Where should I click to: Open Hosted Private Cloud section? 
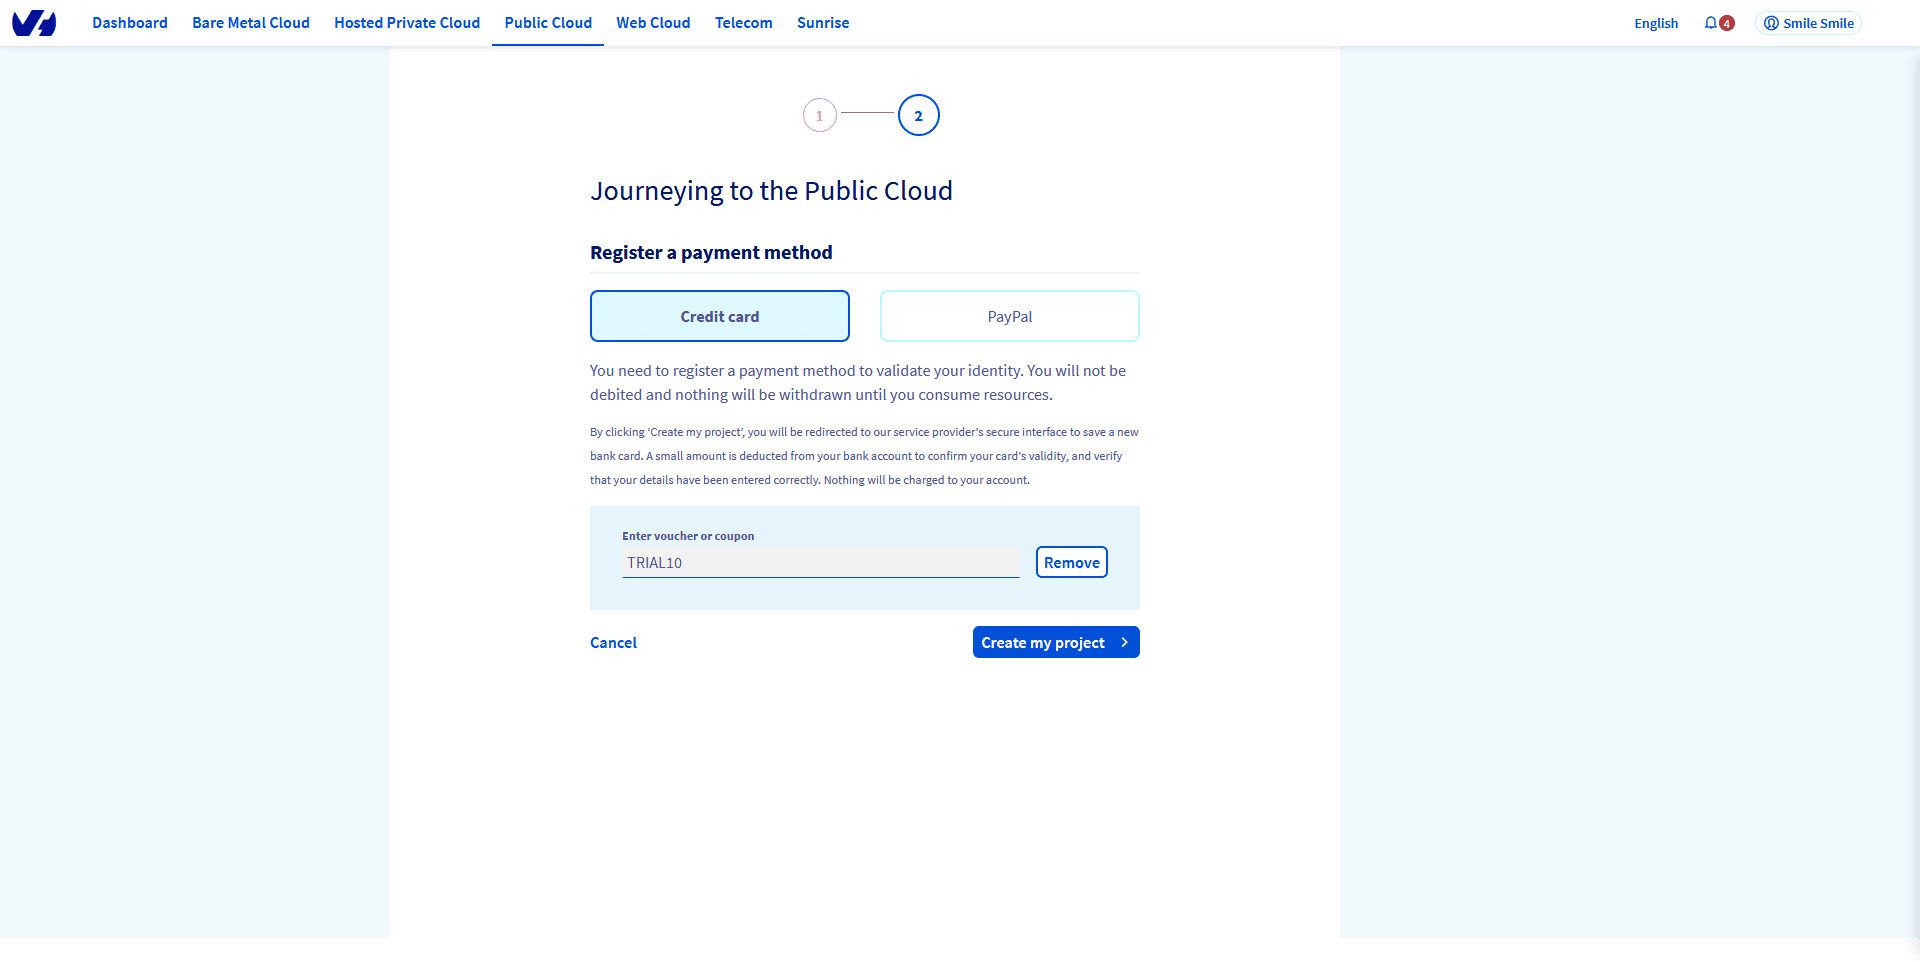pyautogui.click(x=407, y=23)
